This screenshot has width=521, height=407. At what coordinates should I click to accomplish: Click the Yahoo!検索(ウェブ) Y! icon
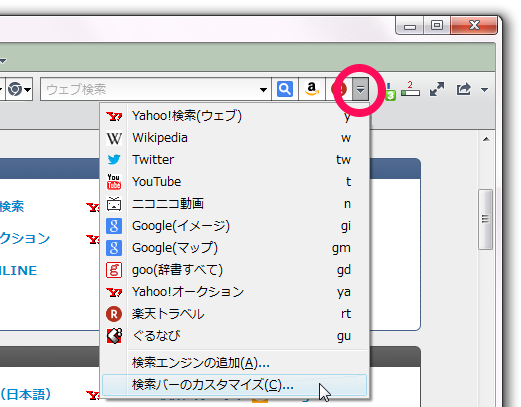(114, 116)
